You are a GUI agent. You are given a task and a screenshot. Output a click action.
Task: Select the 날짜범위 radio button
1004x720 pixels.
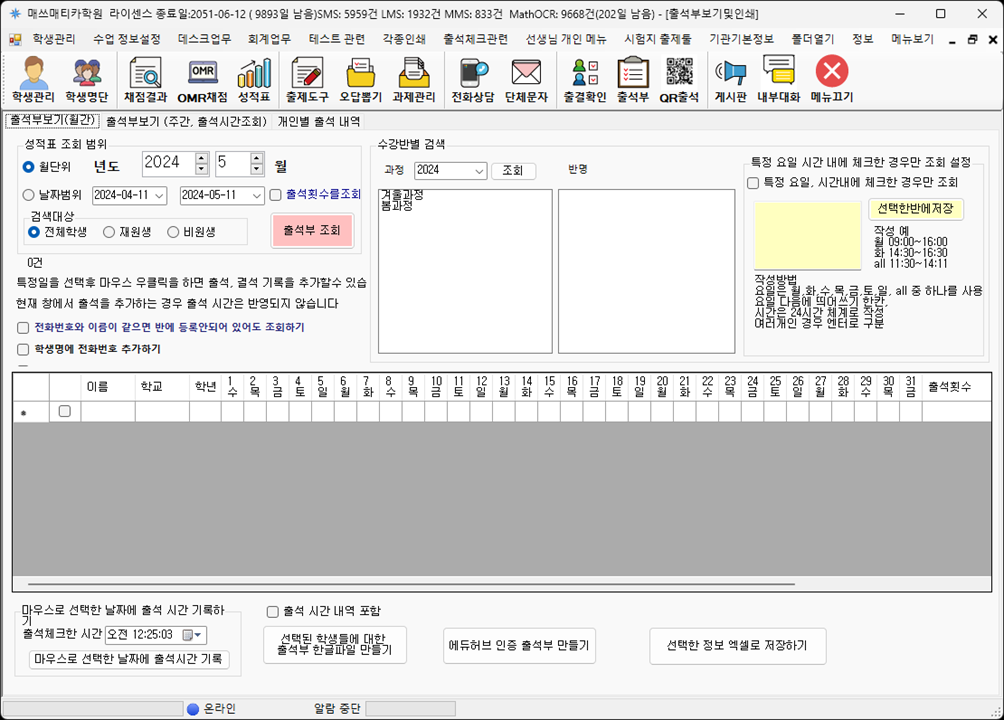point(29,195)
